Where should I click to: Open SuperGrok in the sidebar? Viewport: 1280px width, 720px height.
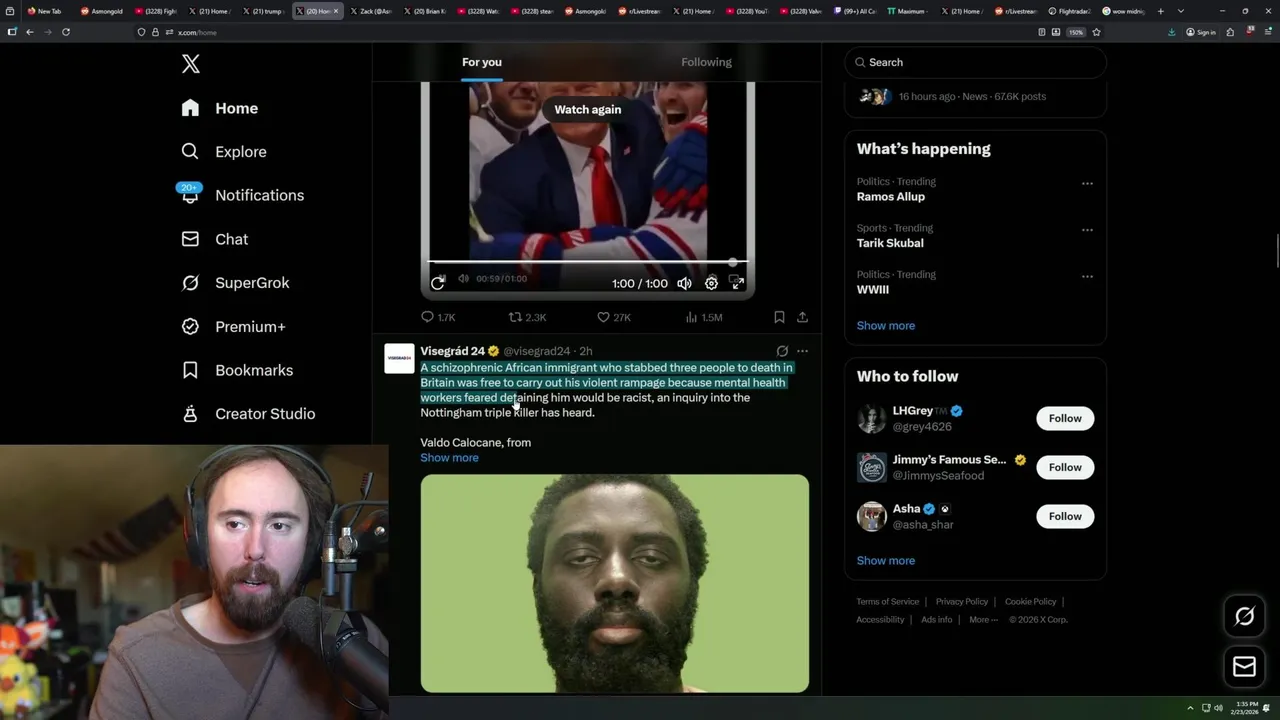tap(235, 283)
